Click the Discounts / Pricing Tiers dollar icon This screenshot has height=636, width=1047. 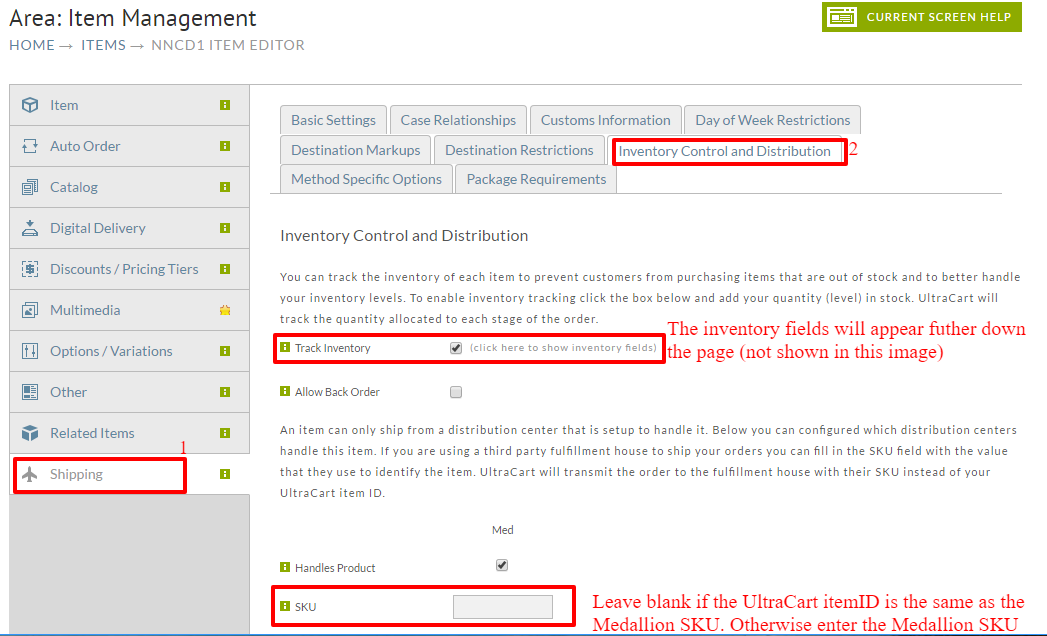tap(29, 269)
